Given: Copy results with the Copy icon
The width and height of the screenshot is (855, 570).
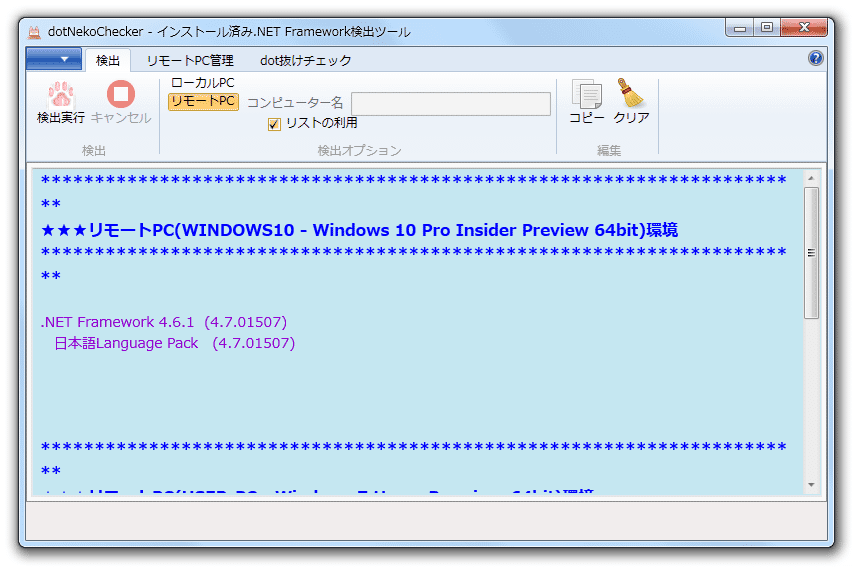Looking at the screenshot, I should coord(587,102).
